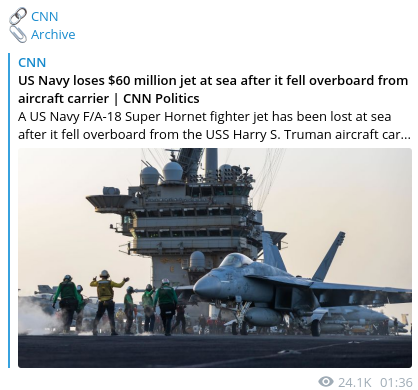Click the CNN site name in preview

[x=32, y=62]
